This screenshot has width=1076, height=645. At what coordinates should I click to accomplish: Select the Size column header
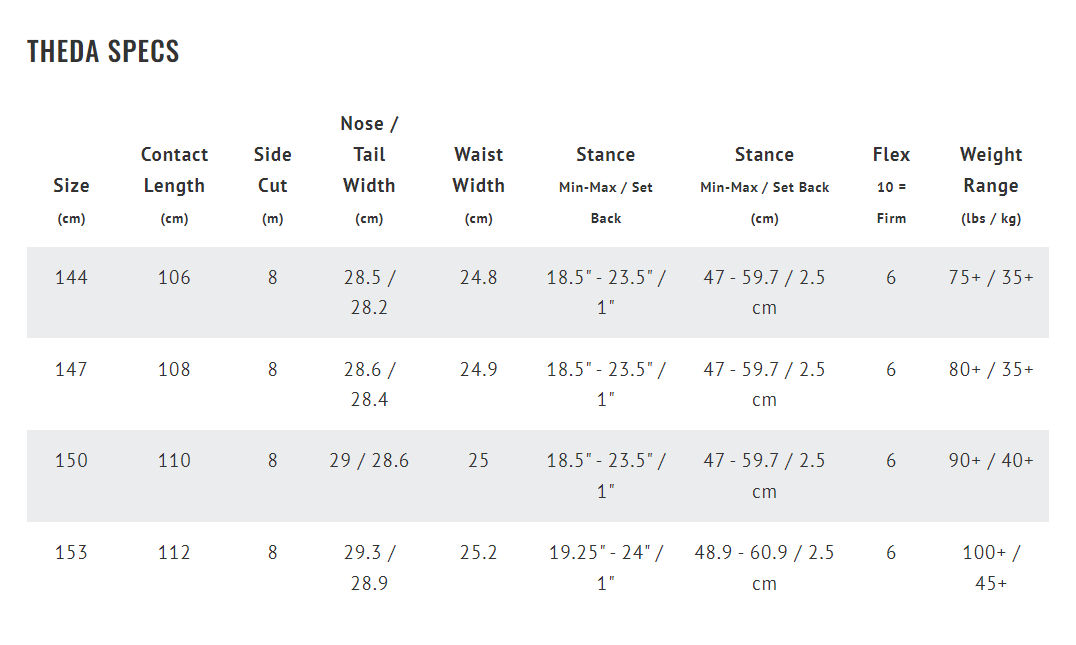[71, 201]
